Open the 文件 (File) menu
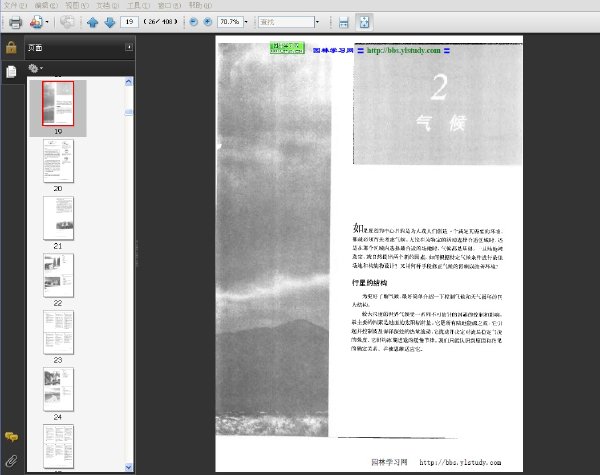The image size is (600, 475). click(15, 5)
